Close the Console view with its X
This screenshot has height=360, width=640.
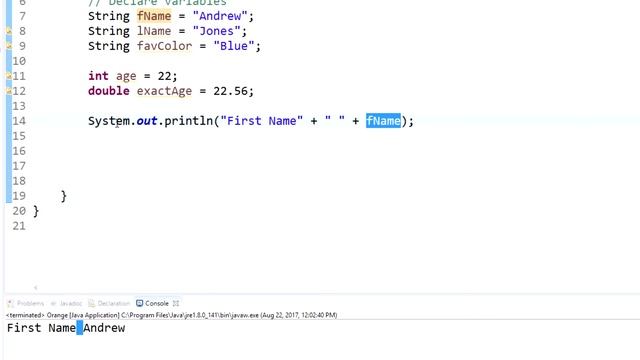[x=176, y=303]
